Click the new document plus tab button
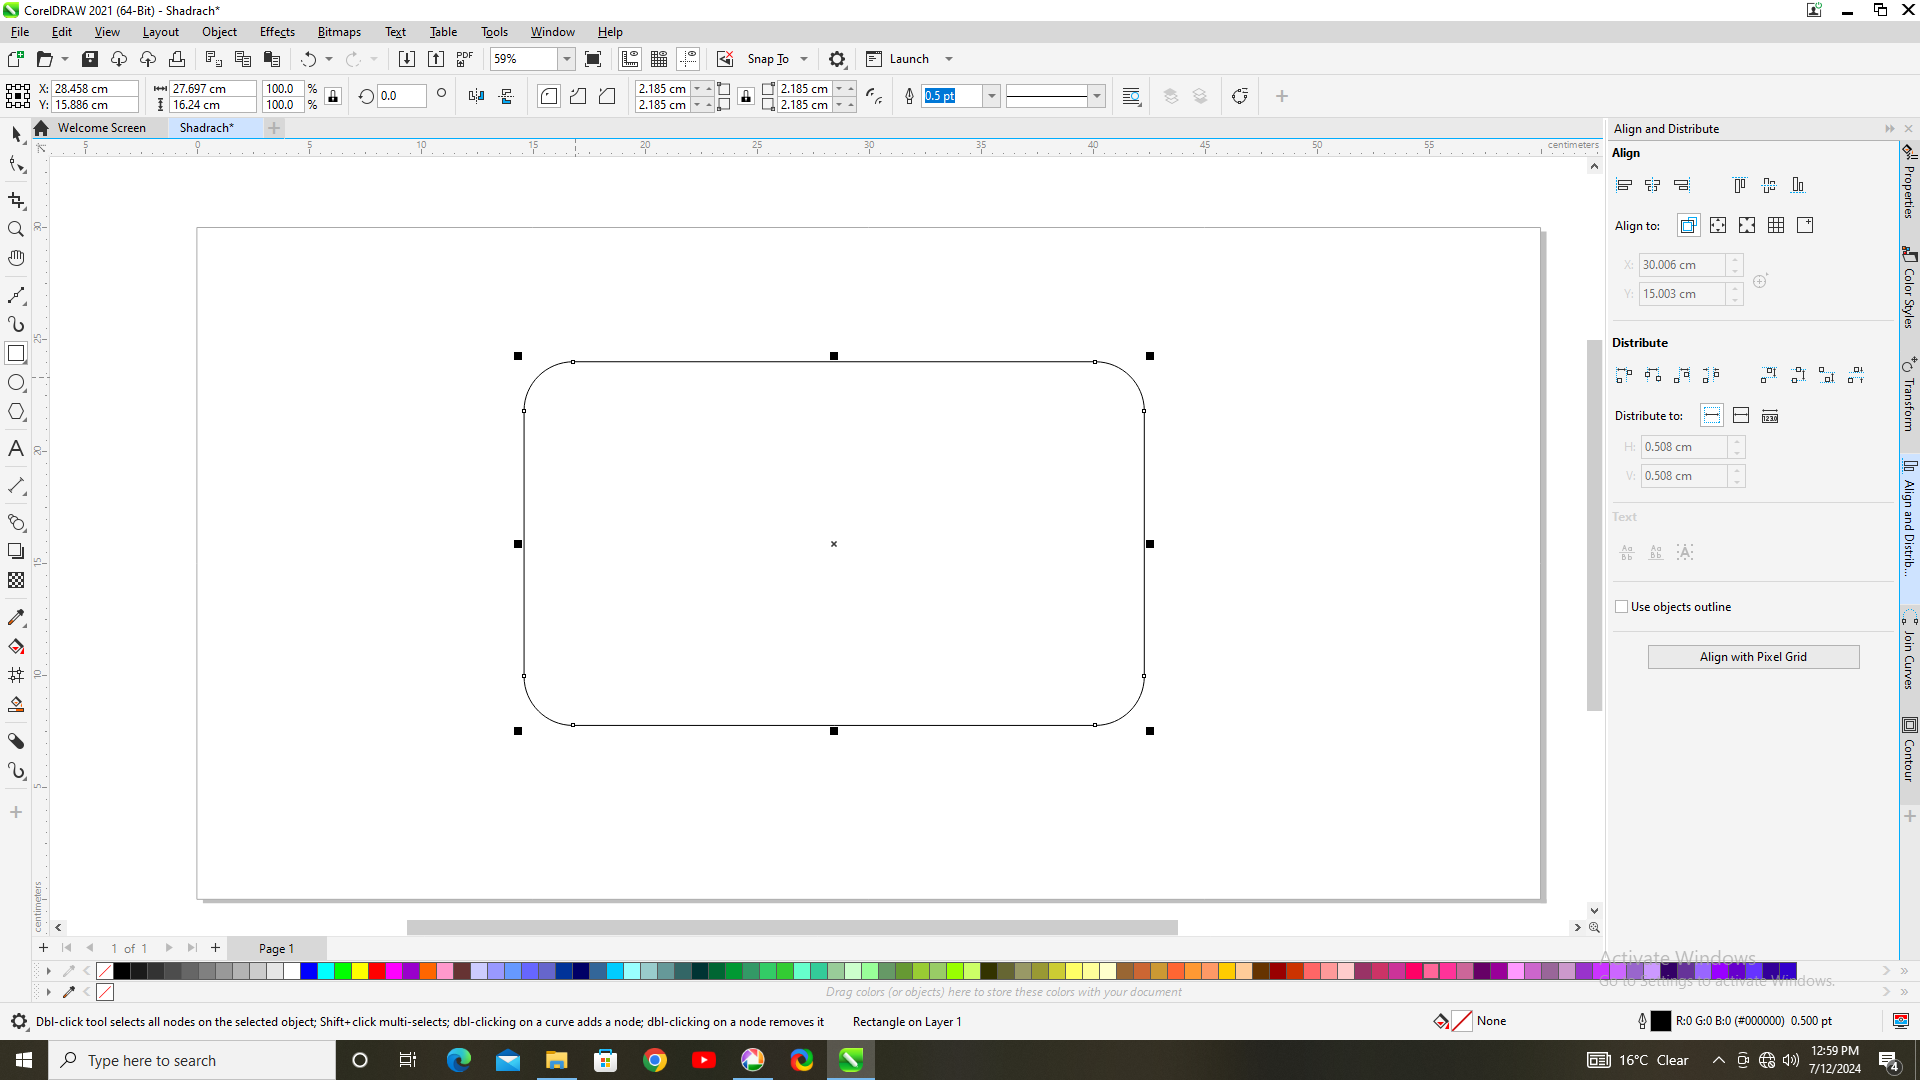This screenshot has width=1920, height=1080. (274, 128)
